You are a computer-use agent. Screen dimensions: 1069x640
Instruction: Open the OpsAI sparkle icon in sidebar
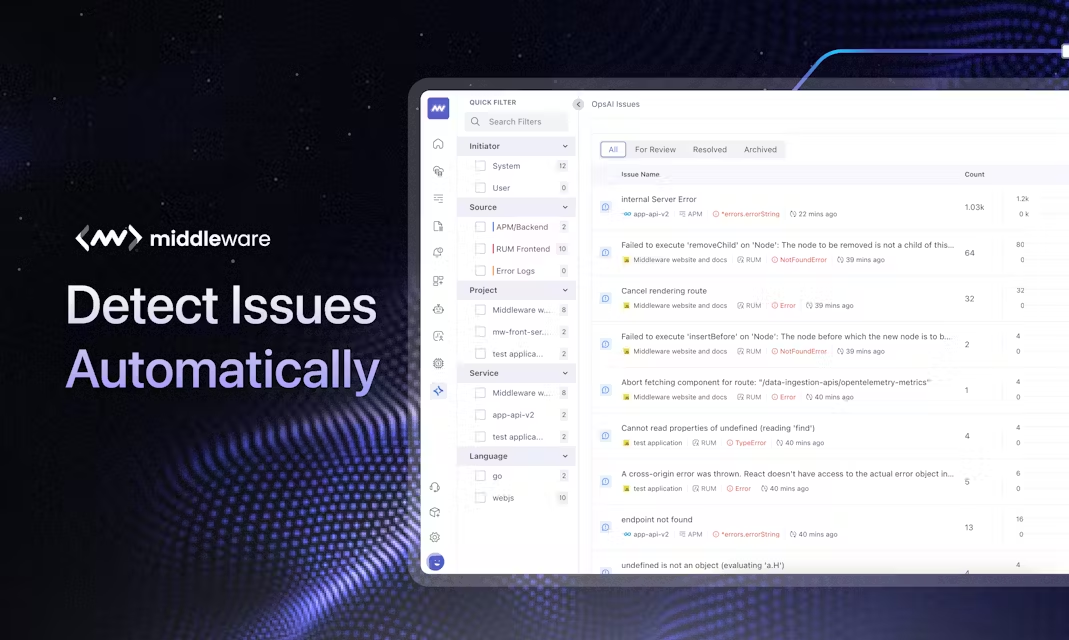click(x=438, y=391)
